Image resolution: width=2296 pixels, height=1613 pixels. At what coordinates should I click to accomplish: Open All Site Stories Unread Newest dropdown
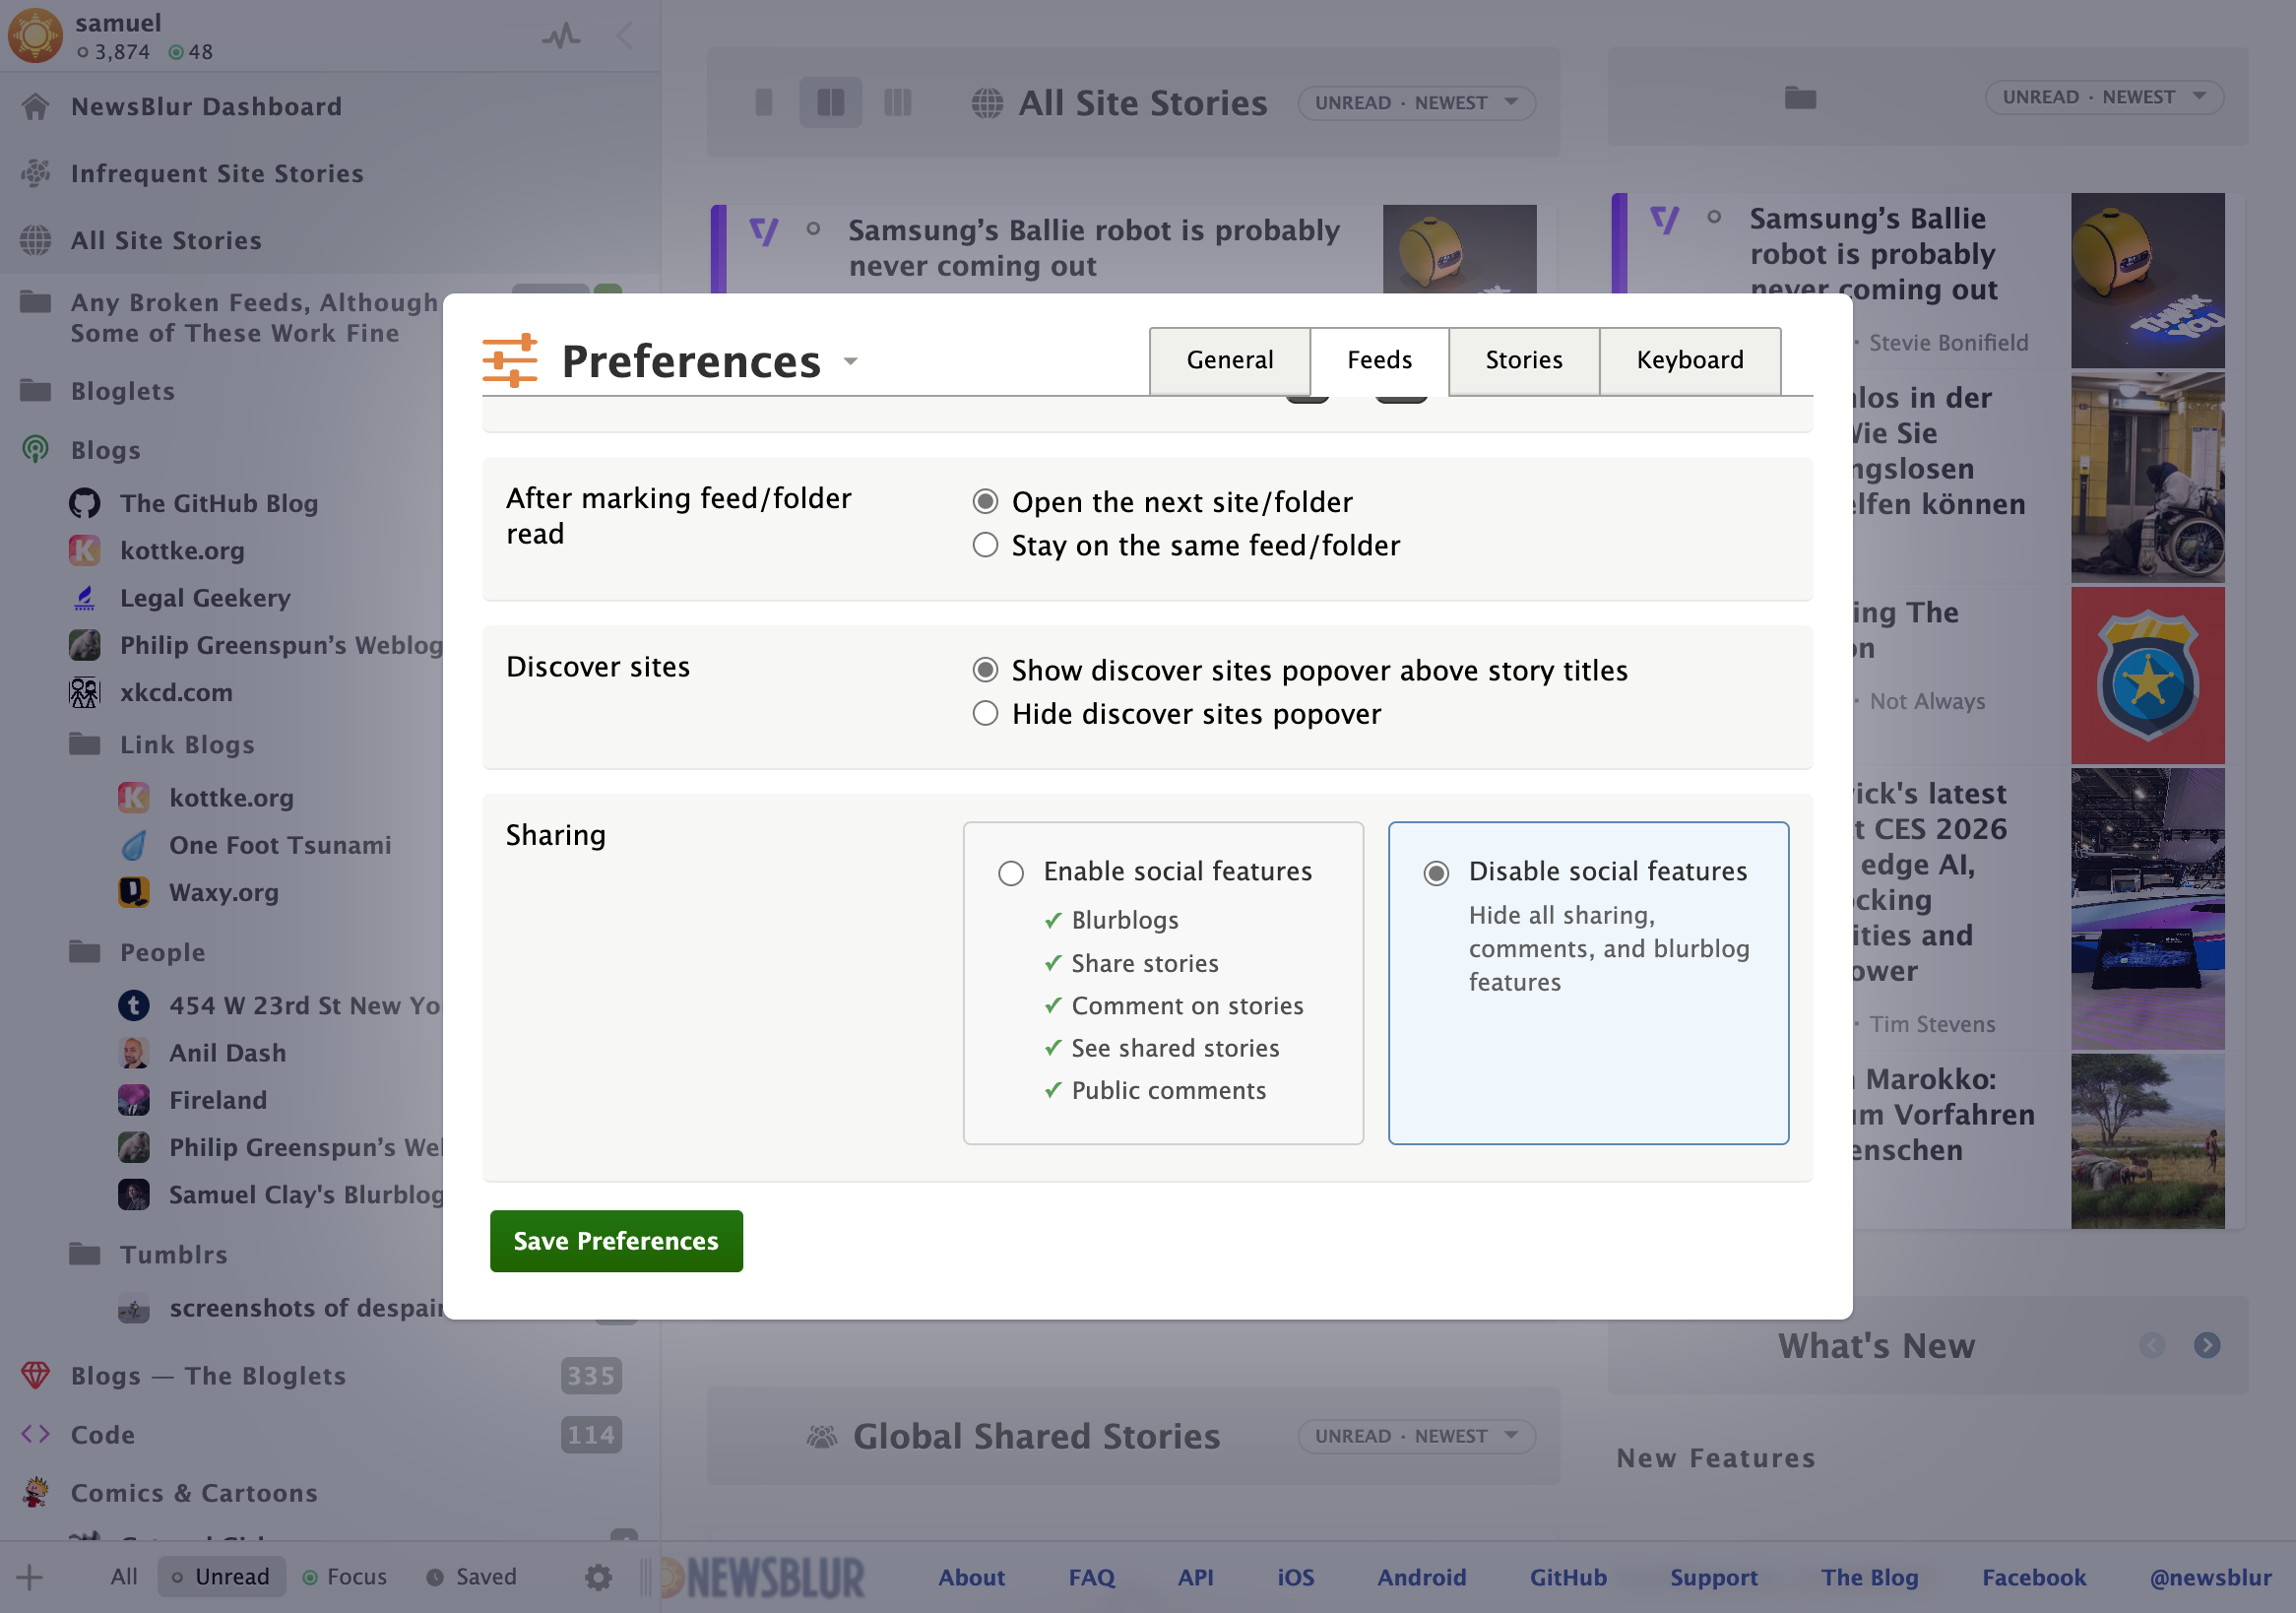point(1415,102)
